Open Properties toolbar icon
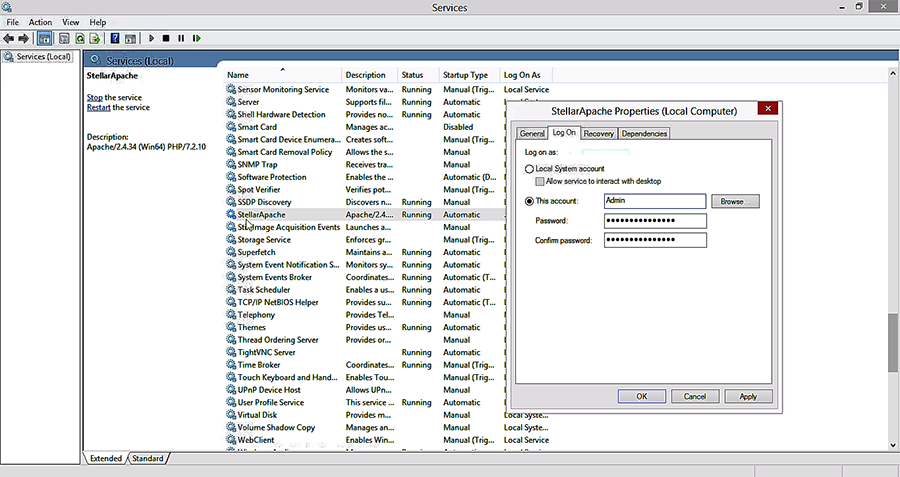900x477 pixels. coord(64,38)
